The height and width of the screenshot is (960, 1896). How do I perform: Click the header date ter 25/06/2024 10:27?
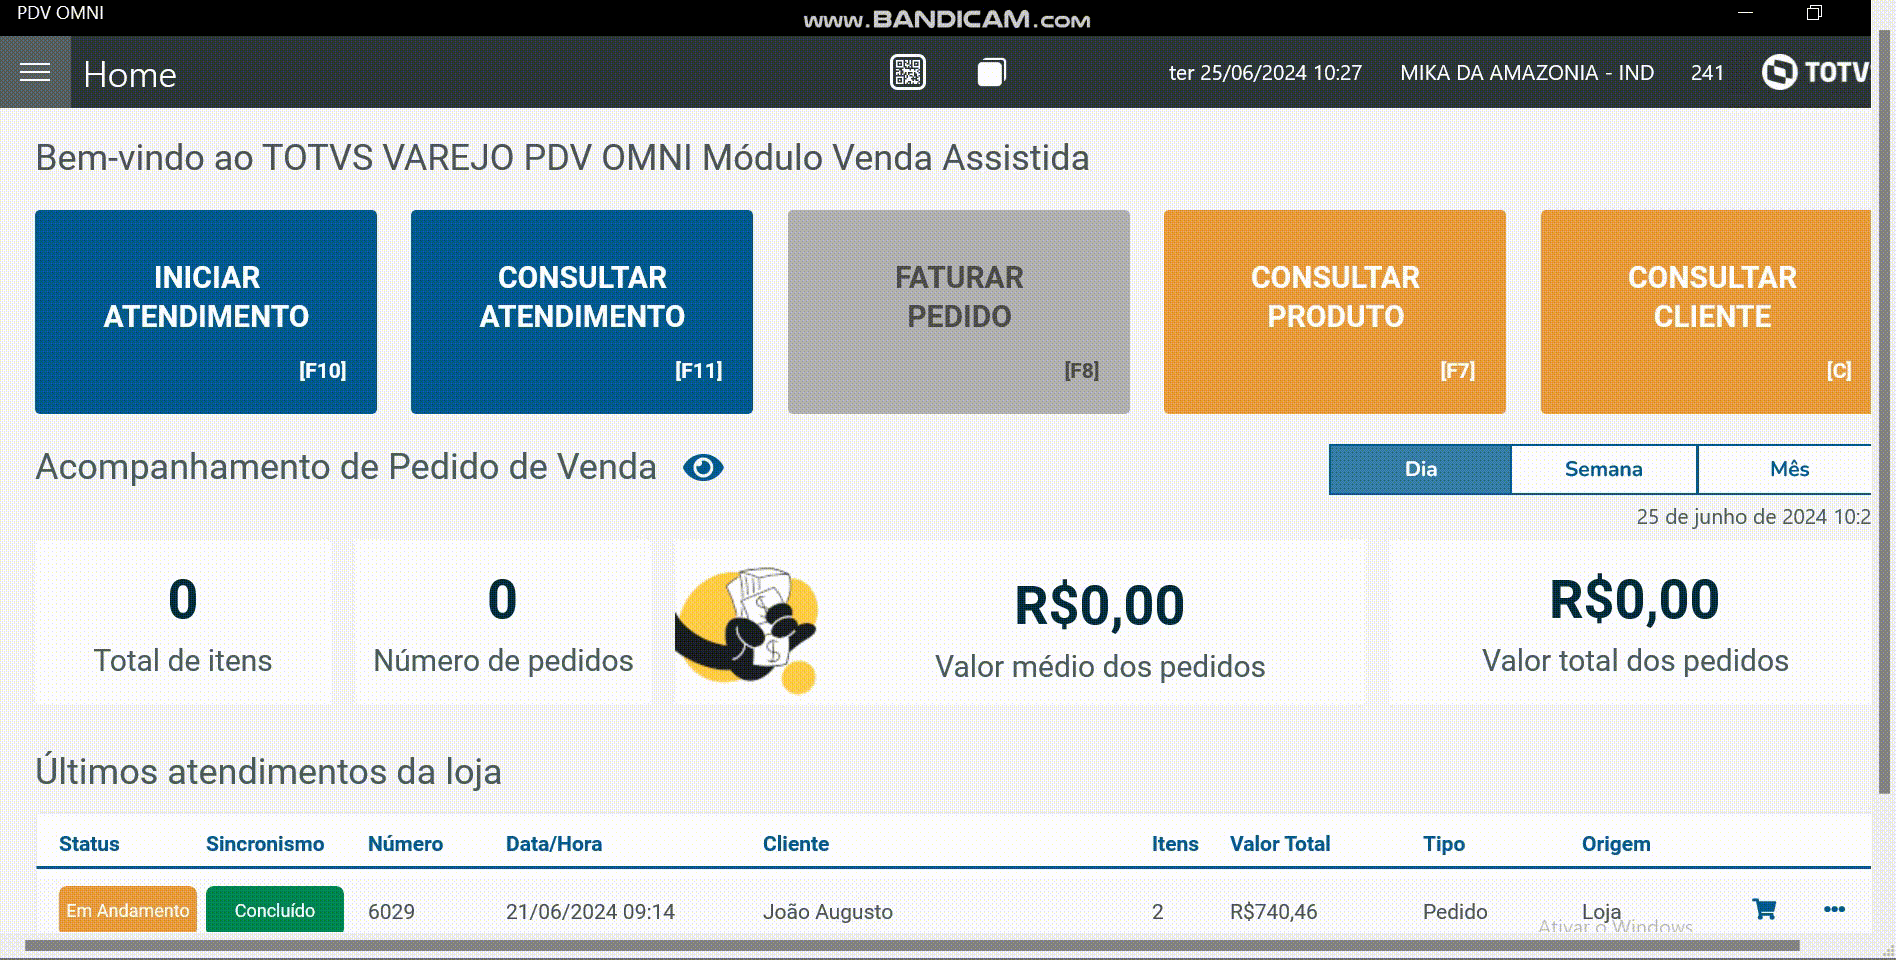(x=1265, y=73)
